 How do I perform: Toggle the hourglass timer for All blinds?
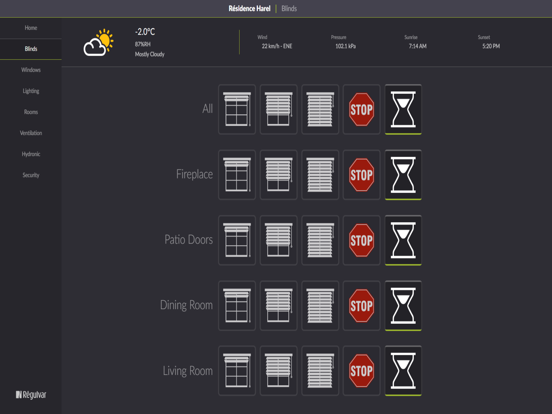click(403, 109)
